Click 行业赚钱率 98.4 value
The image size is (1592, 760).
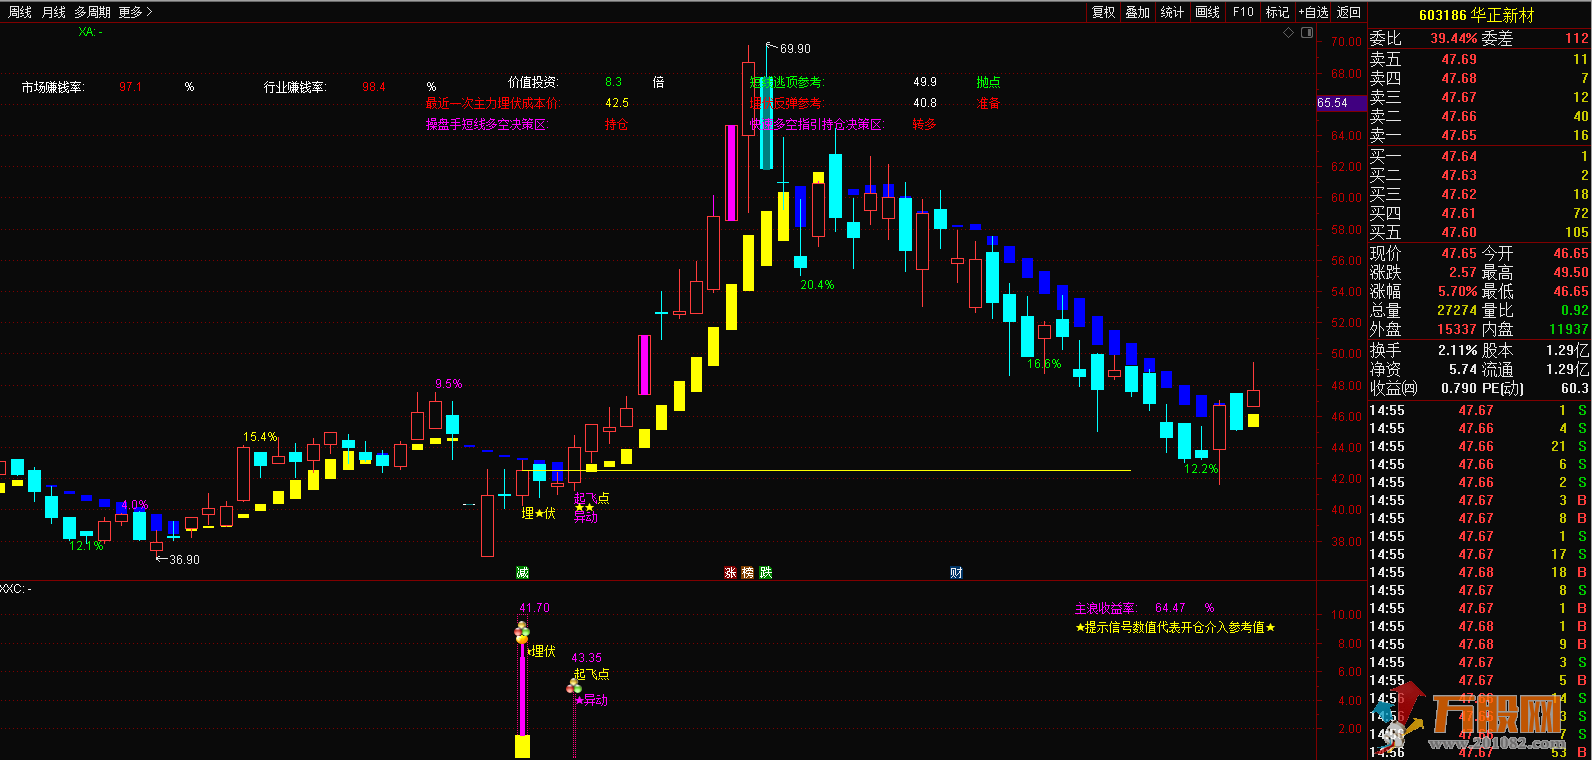coord(373,87)
